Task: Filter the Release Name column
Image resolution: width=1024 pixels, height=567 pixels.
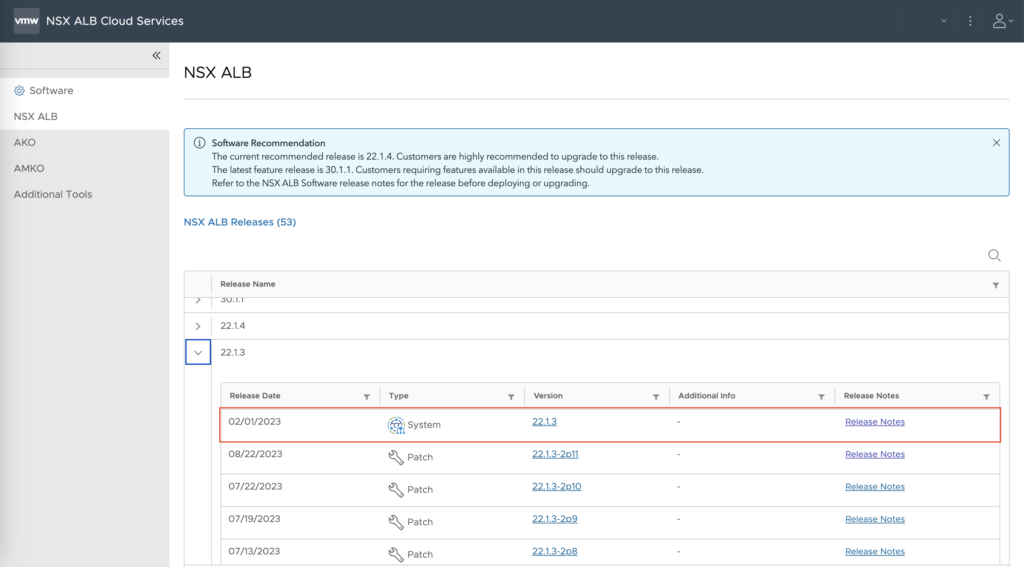Action: point(995,285)
